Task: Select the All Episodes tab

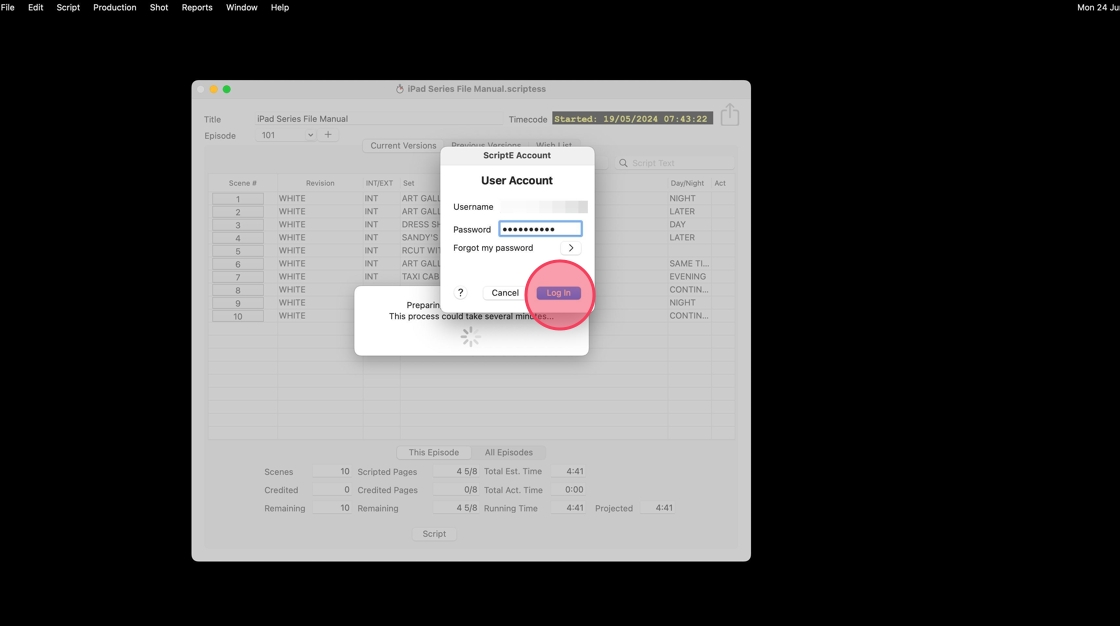Action: pyautogui.click(x=509, y=452)
